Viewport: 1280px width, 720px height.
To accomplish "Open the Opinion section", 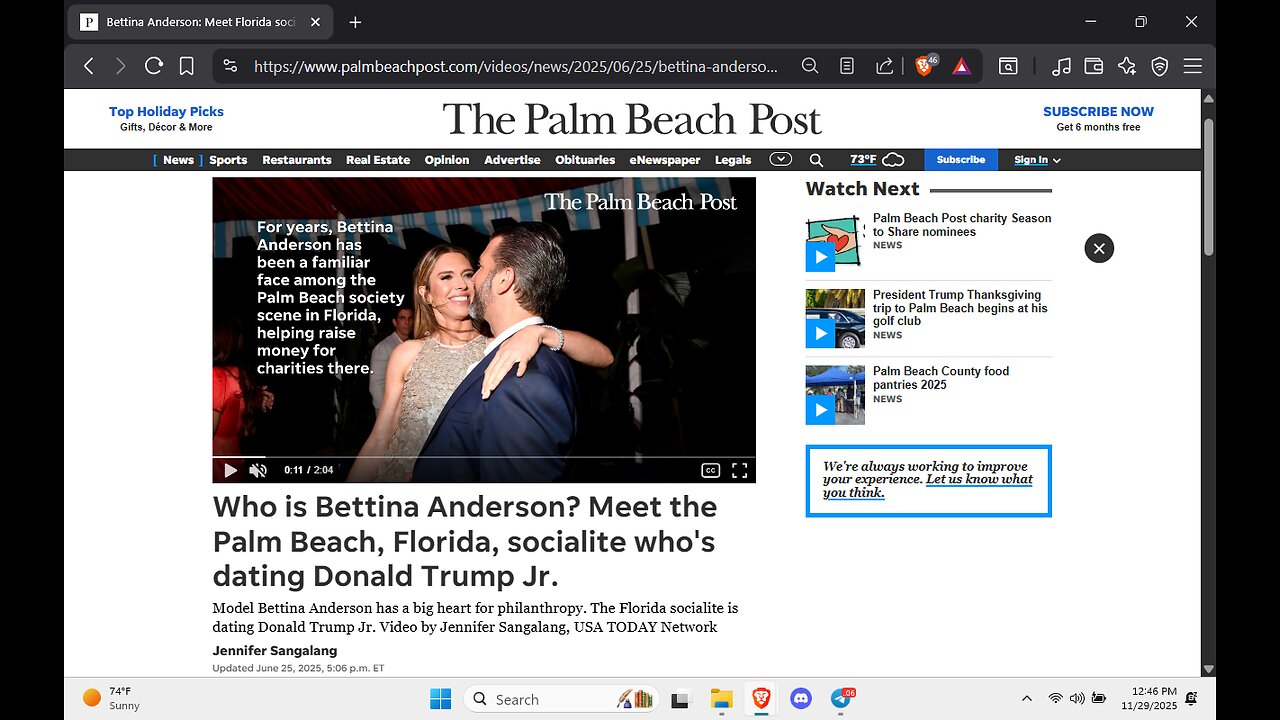I will [447, 160].
